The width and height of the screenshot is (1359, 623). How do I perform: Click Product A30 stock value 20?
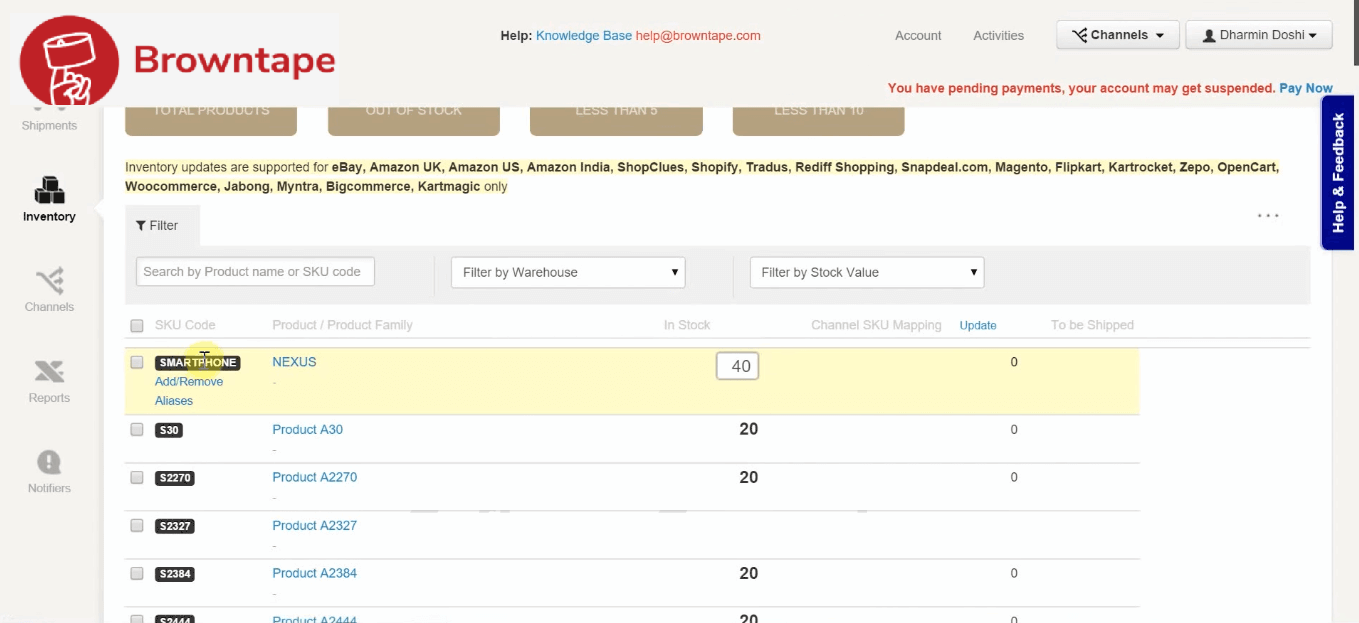[x=748, y=429]
